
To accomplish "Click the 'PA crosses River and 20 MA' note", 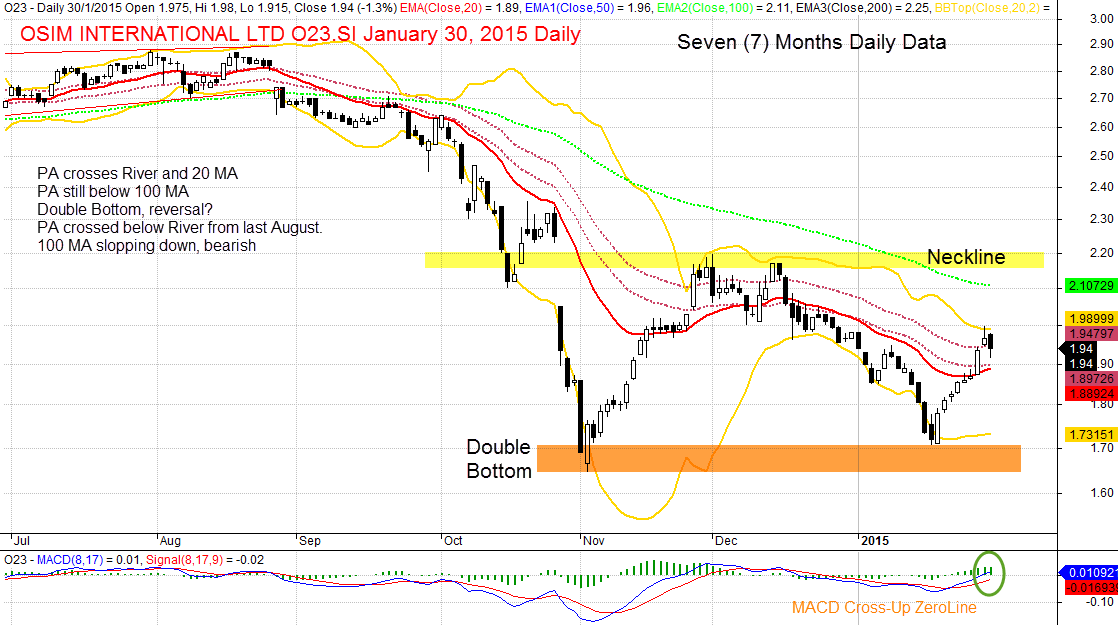I will (138, 173).
